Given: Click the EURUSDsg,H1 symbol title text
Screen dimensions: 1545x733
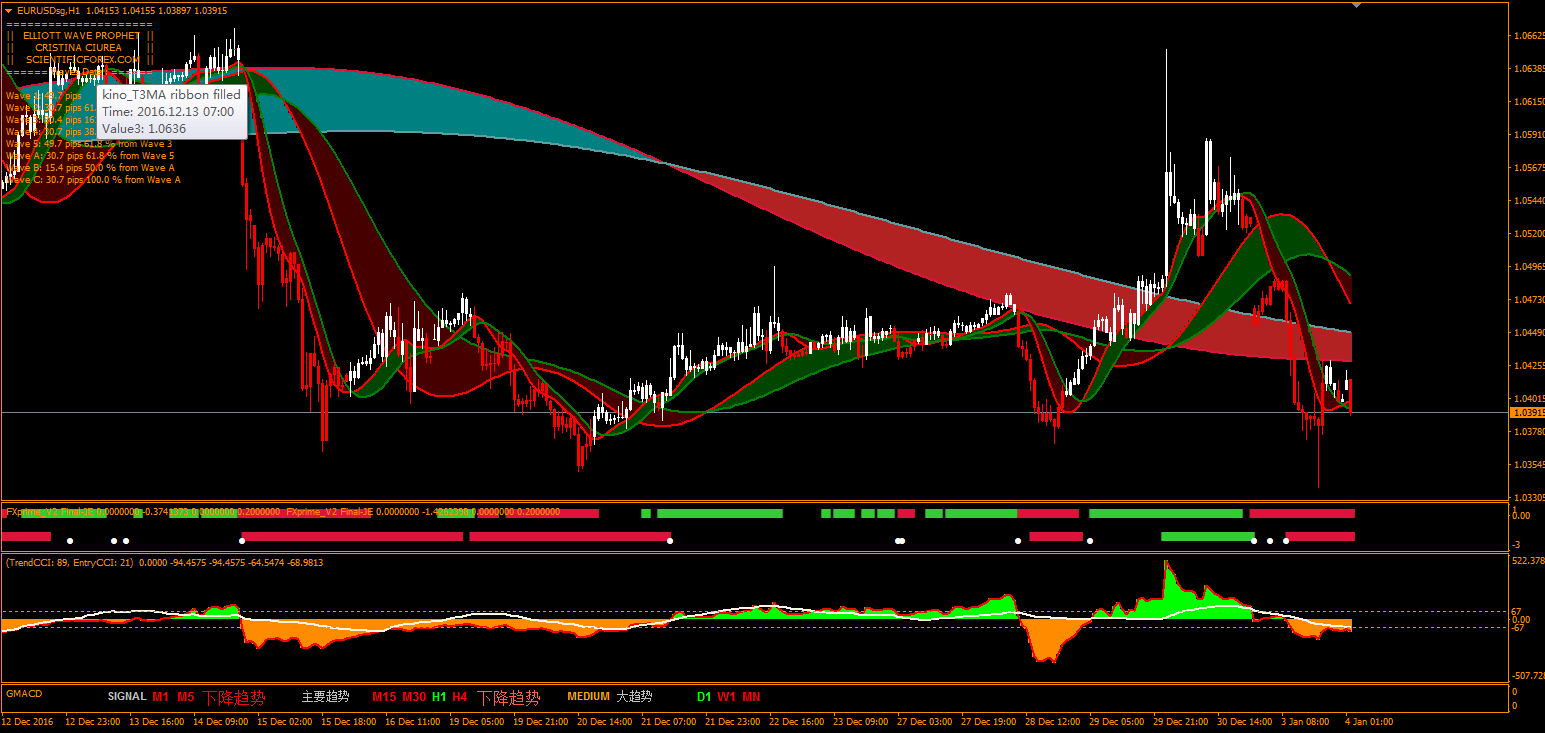Looking at the screenshot, I should point(49,10).
